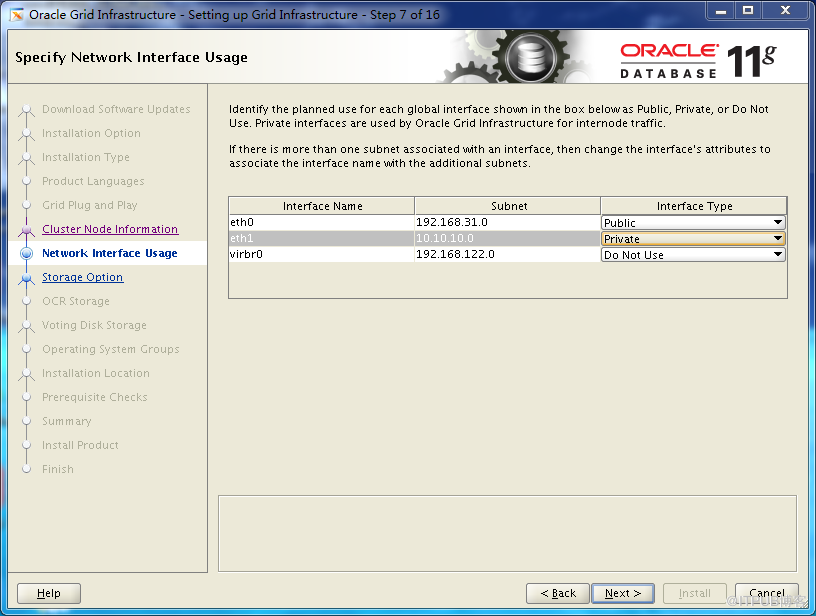Select the virbr0 interface name cell
816x616 pixels.
point(322,255)
